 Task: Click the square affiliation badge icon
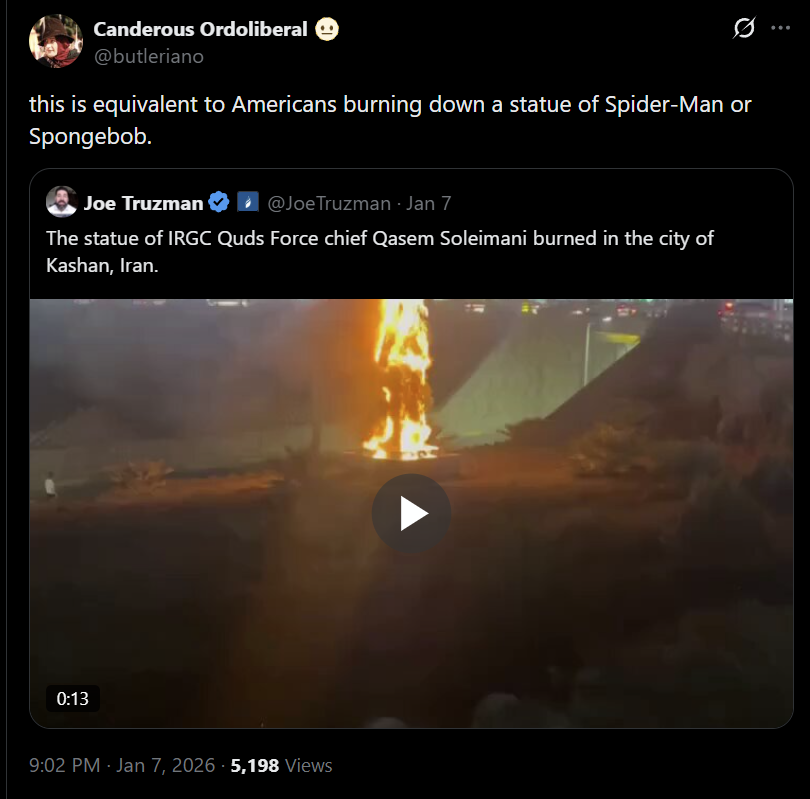(247, 203)
